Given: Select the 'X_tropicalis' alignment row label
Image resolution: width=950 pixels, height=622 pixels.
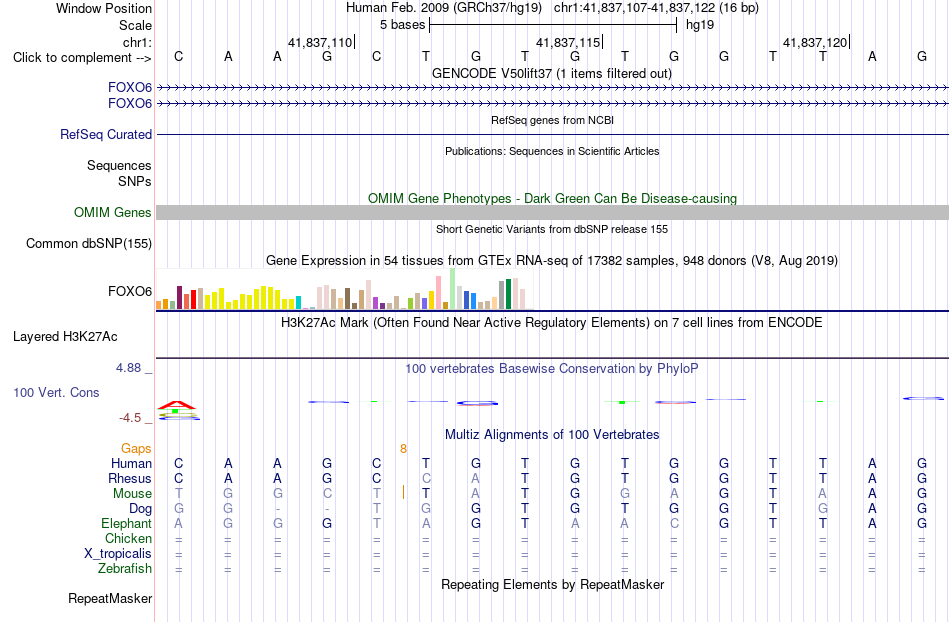Looking at the screenshot, I should [118, 554].
